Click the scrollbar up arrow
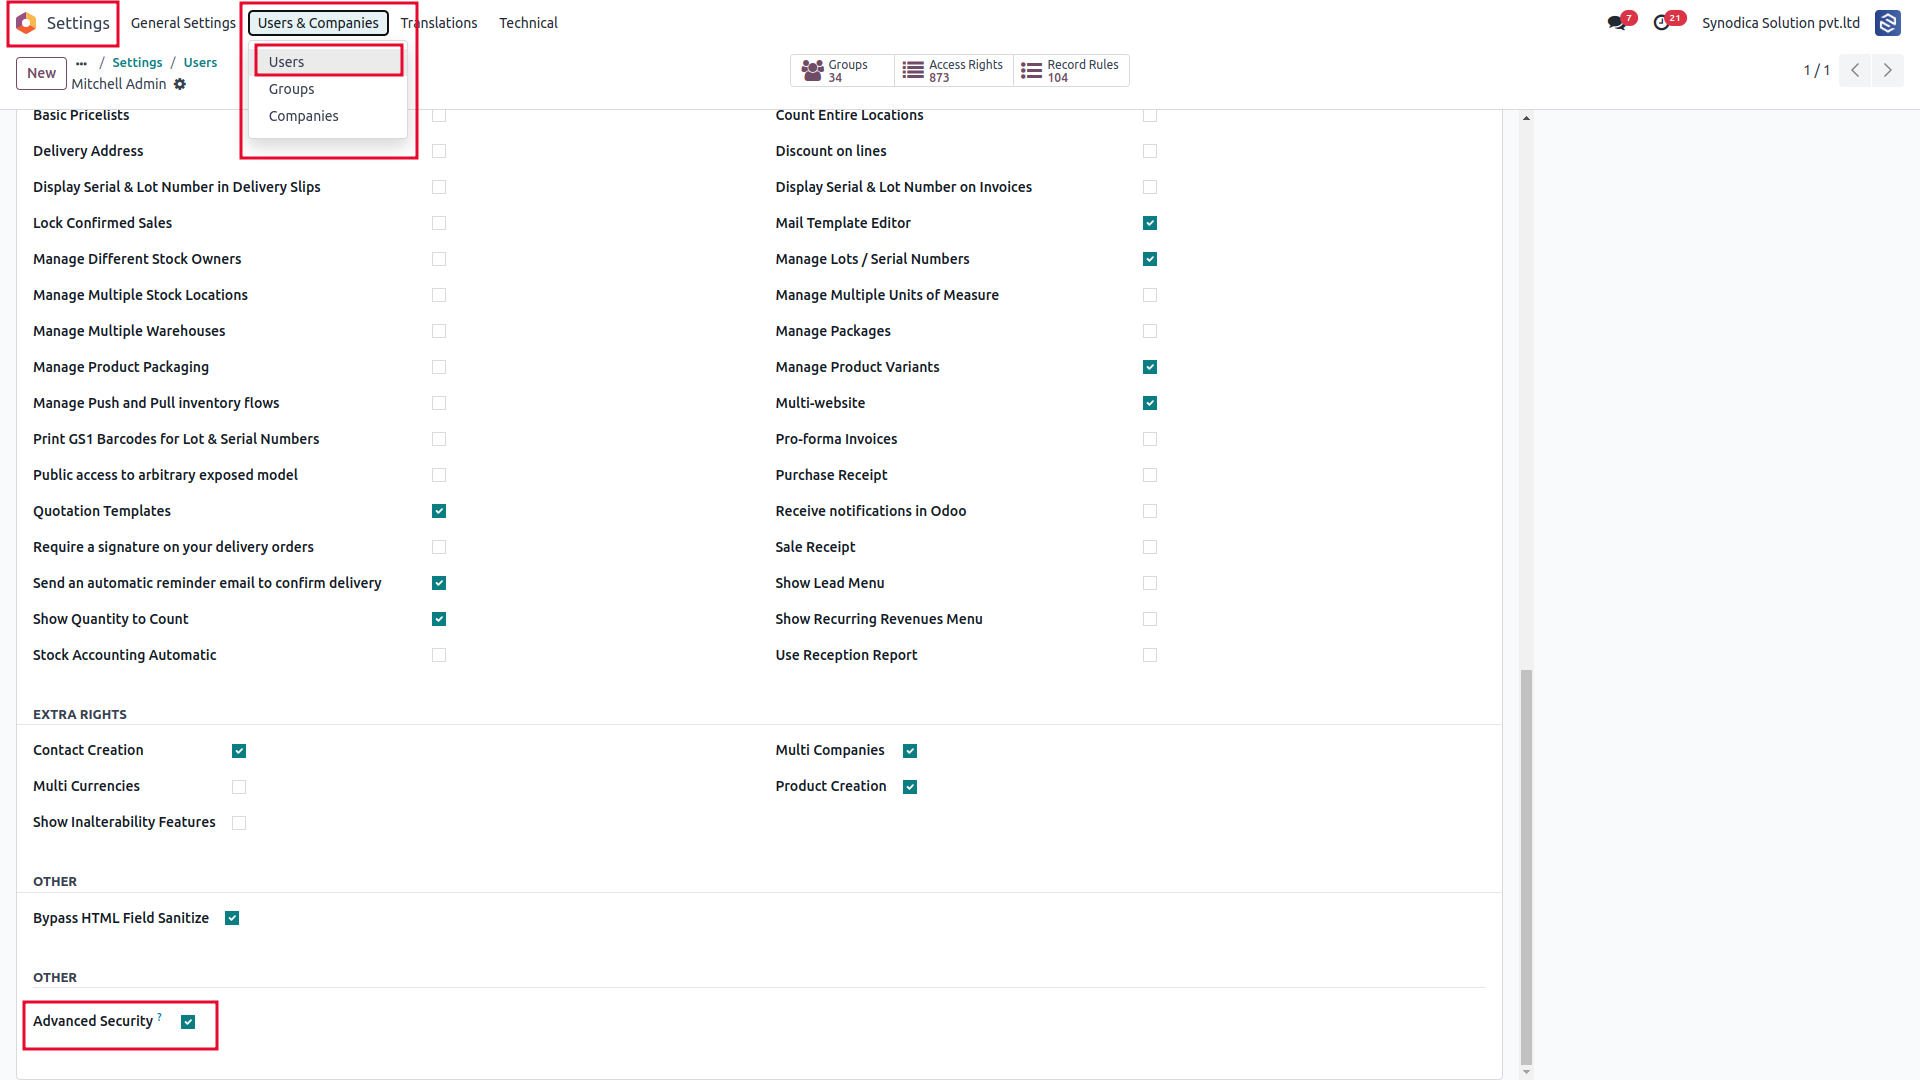The width and height of the screenshot is (1920, 1080). click(x=1526, y=118)
